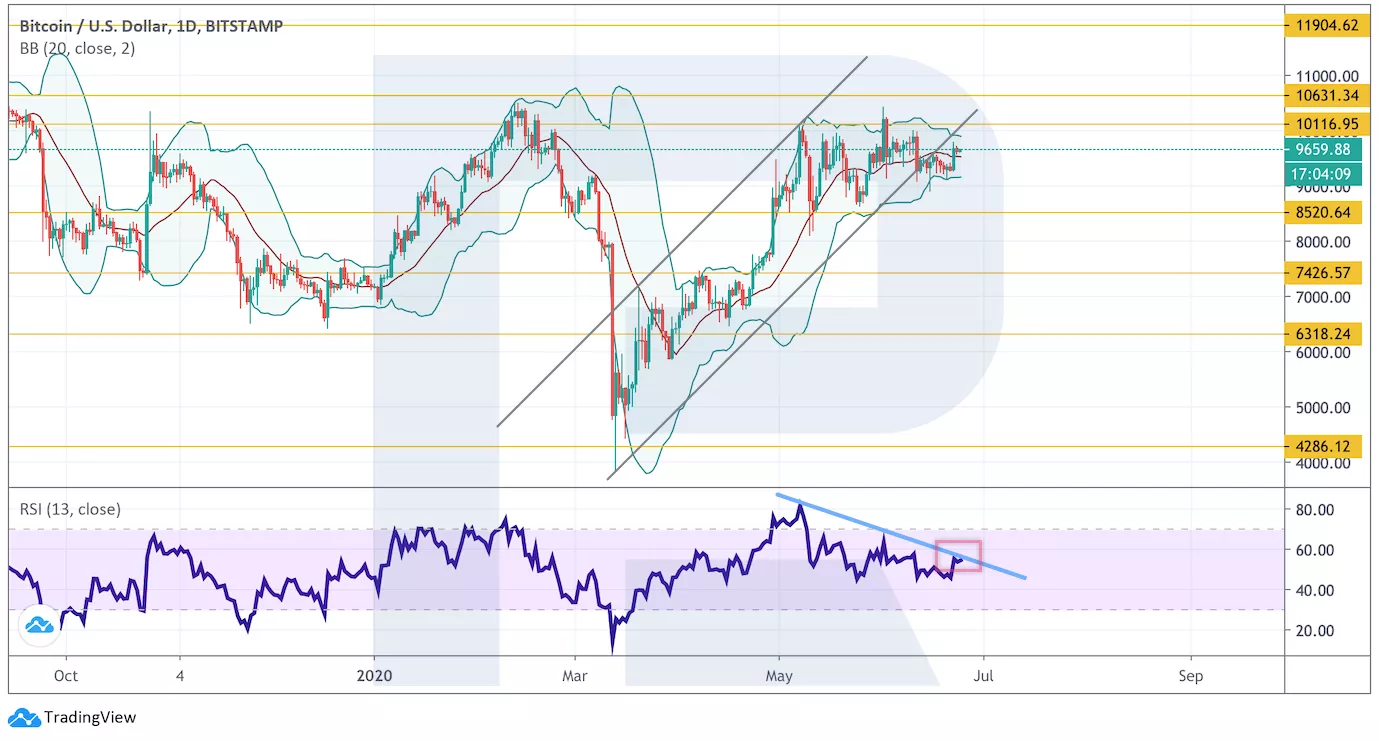Image resolution: width=1379 pixels, height=741 pixels.
Task: Click the 4286.12 bottom price label
Action: [x=1323, y=446]
